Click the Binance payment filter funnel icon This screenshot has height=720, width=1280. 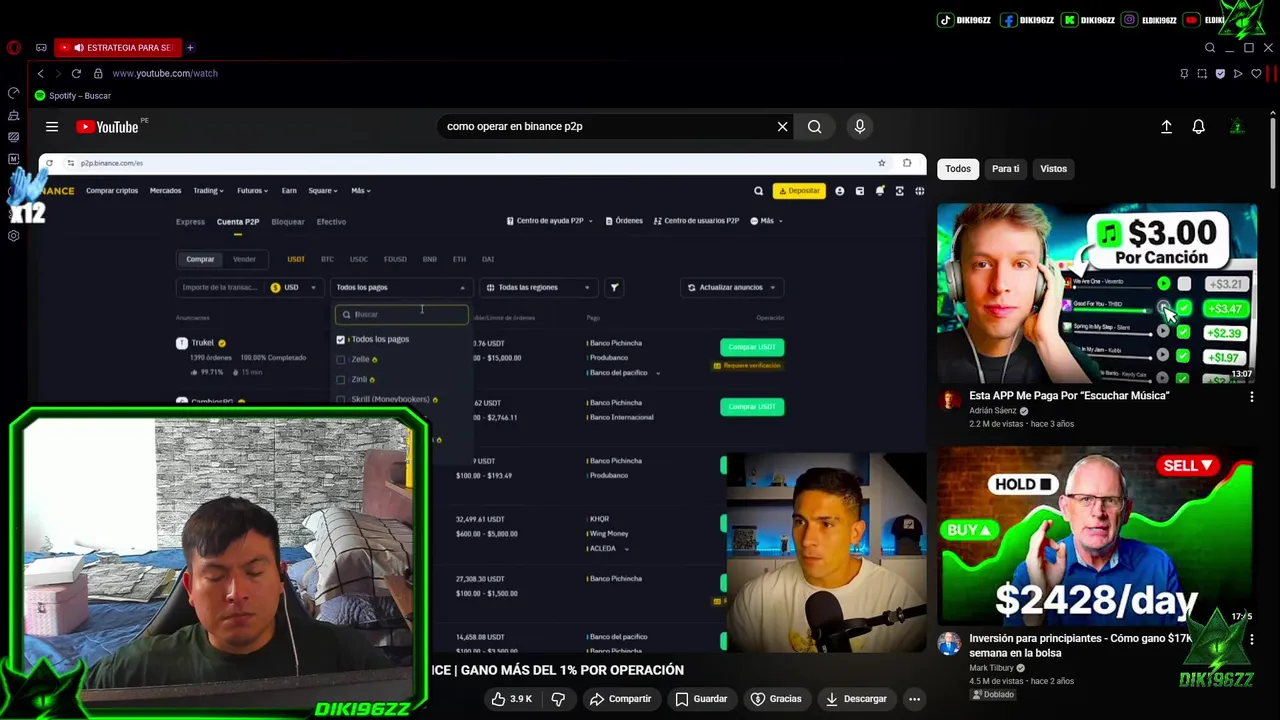click(615, 287)
